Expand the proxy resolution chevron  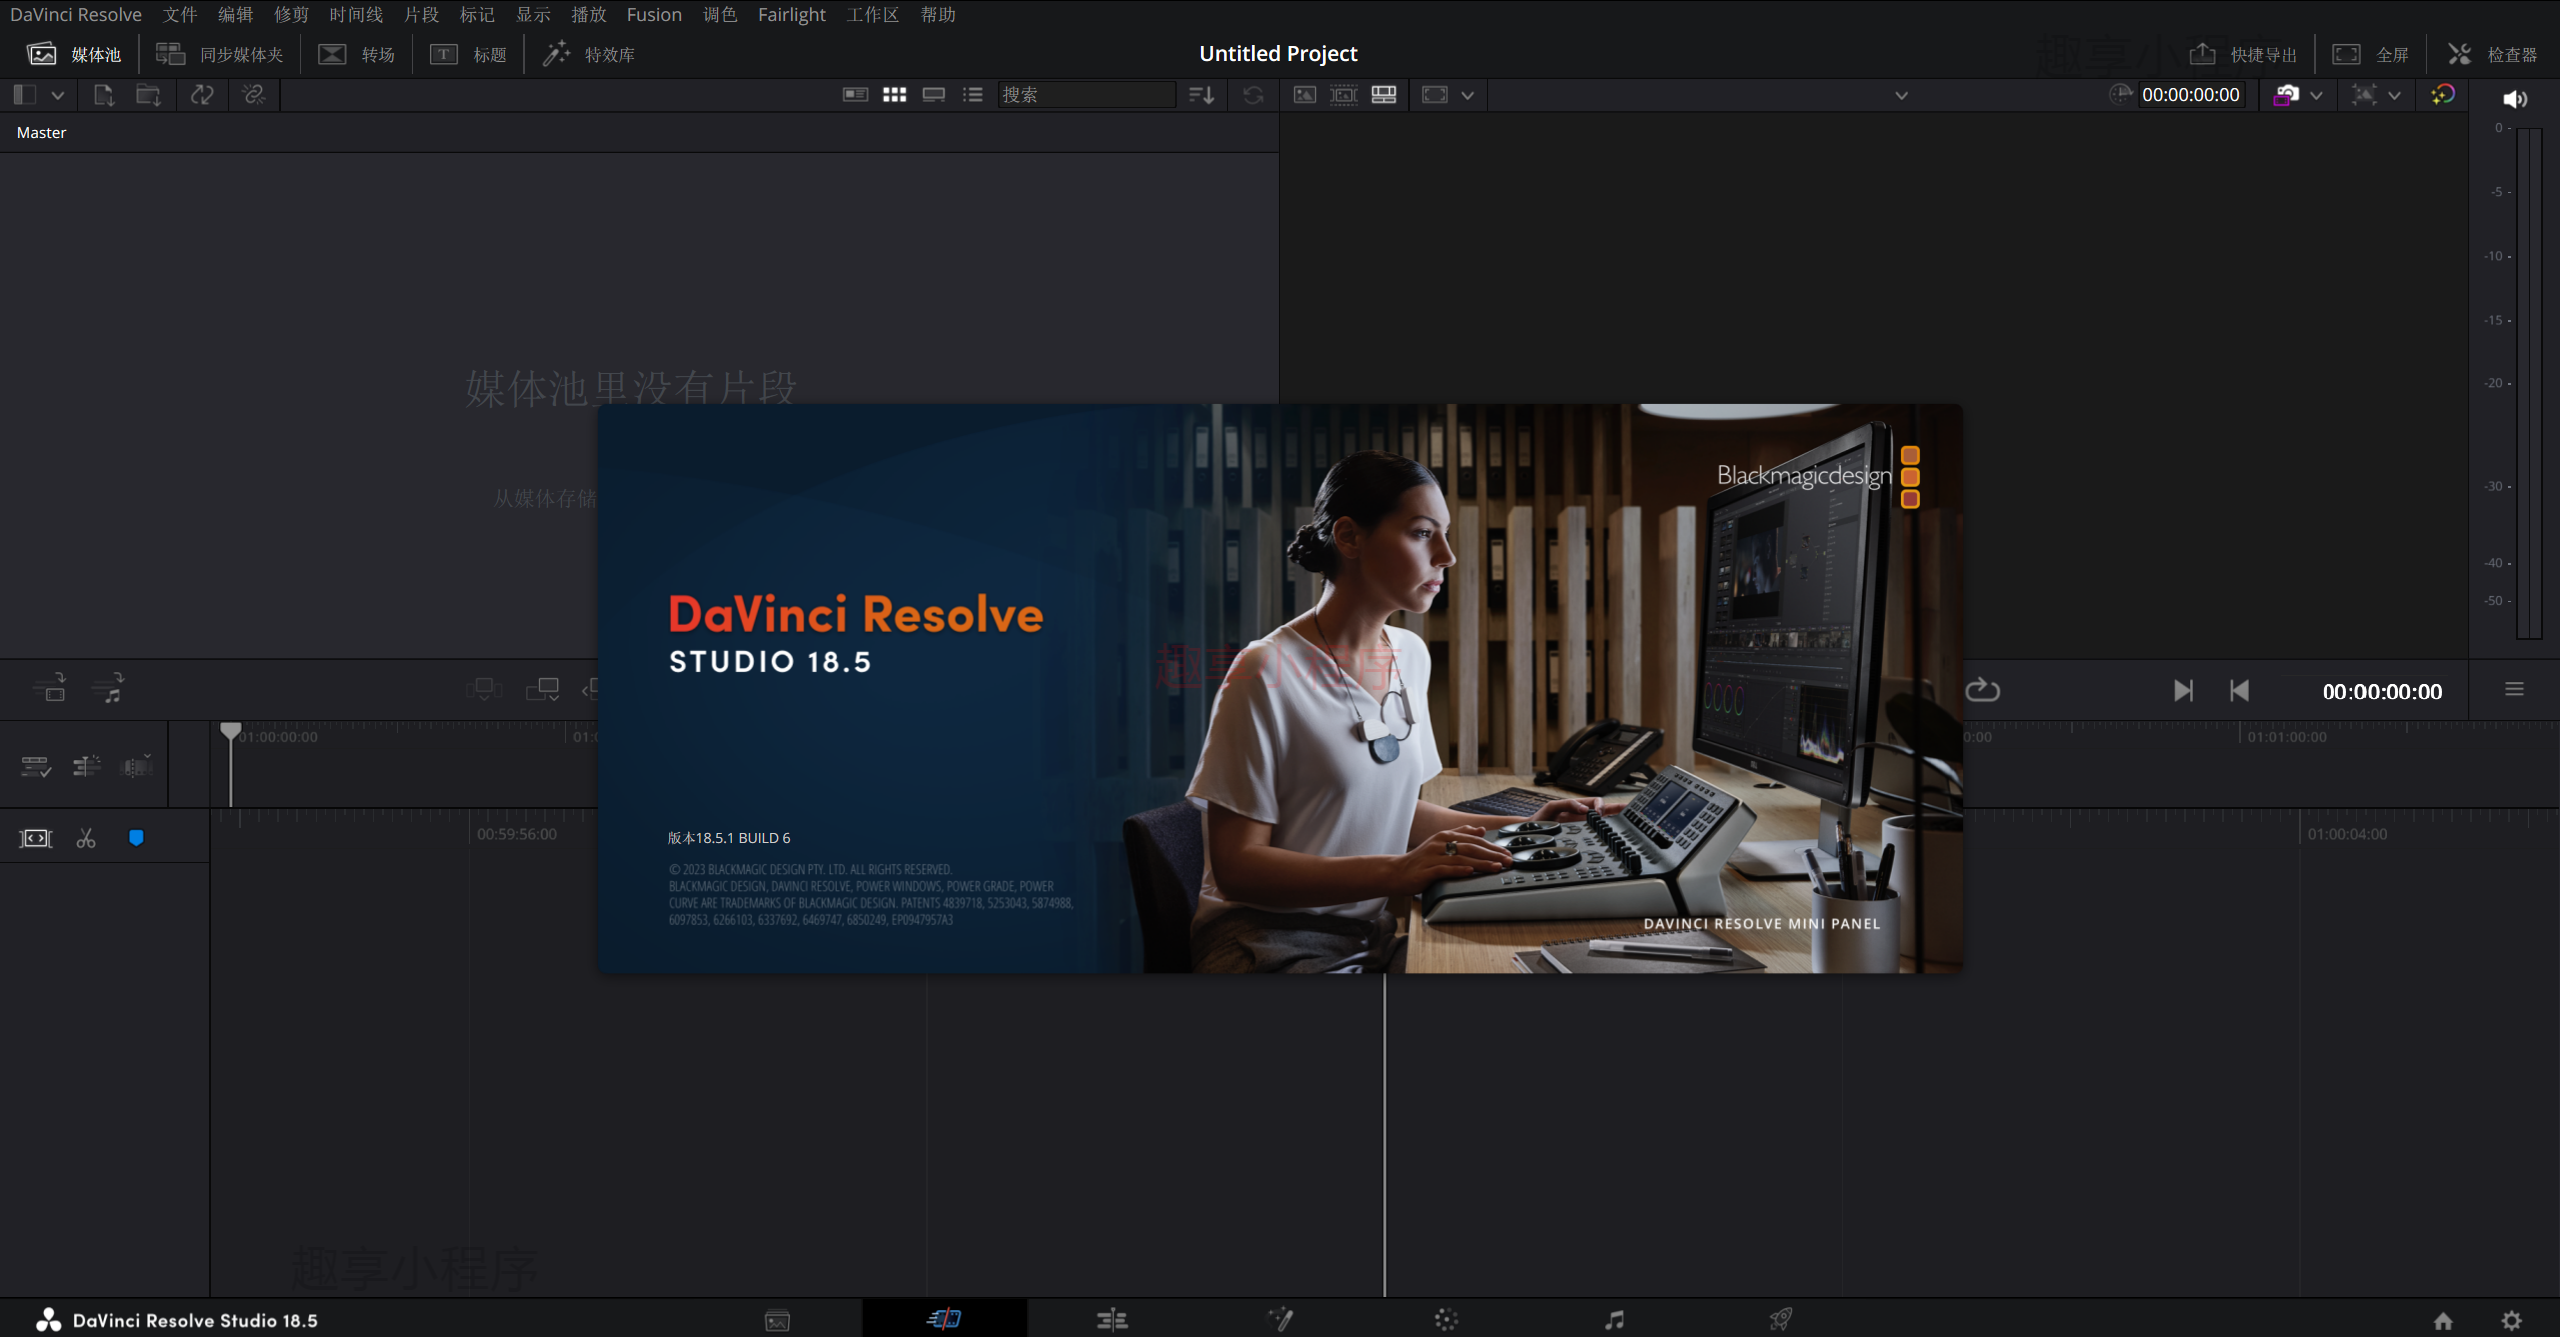click(2395, 96)
